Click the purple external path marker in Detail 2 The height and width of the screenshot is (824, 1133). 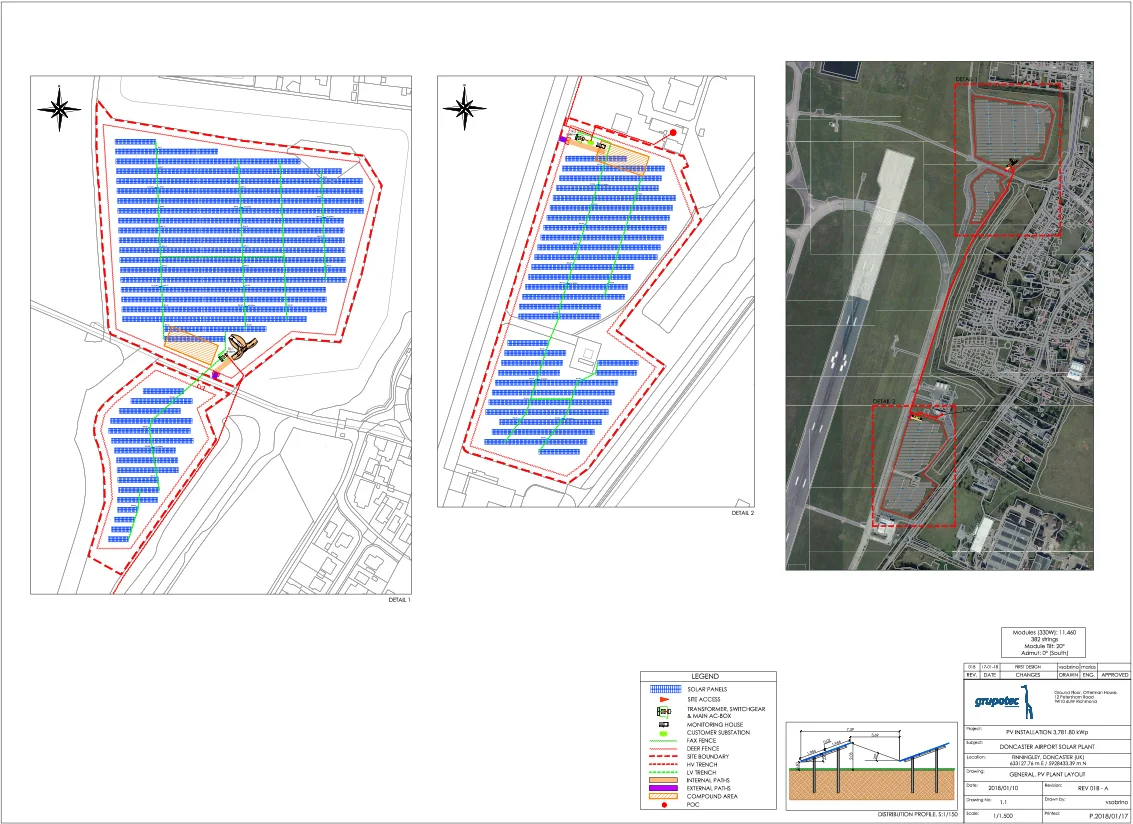point(562,140)
